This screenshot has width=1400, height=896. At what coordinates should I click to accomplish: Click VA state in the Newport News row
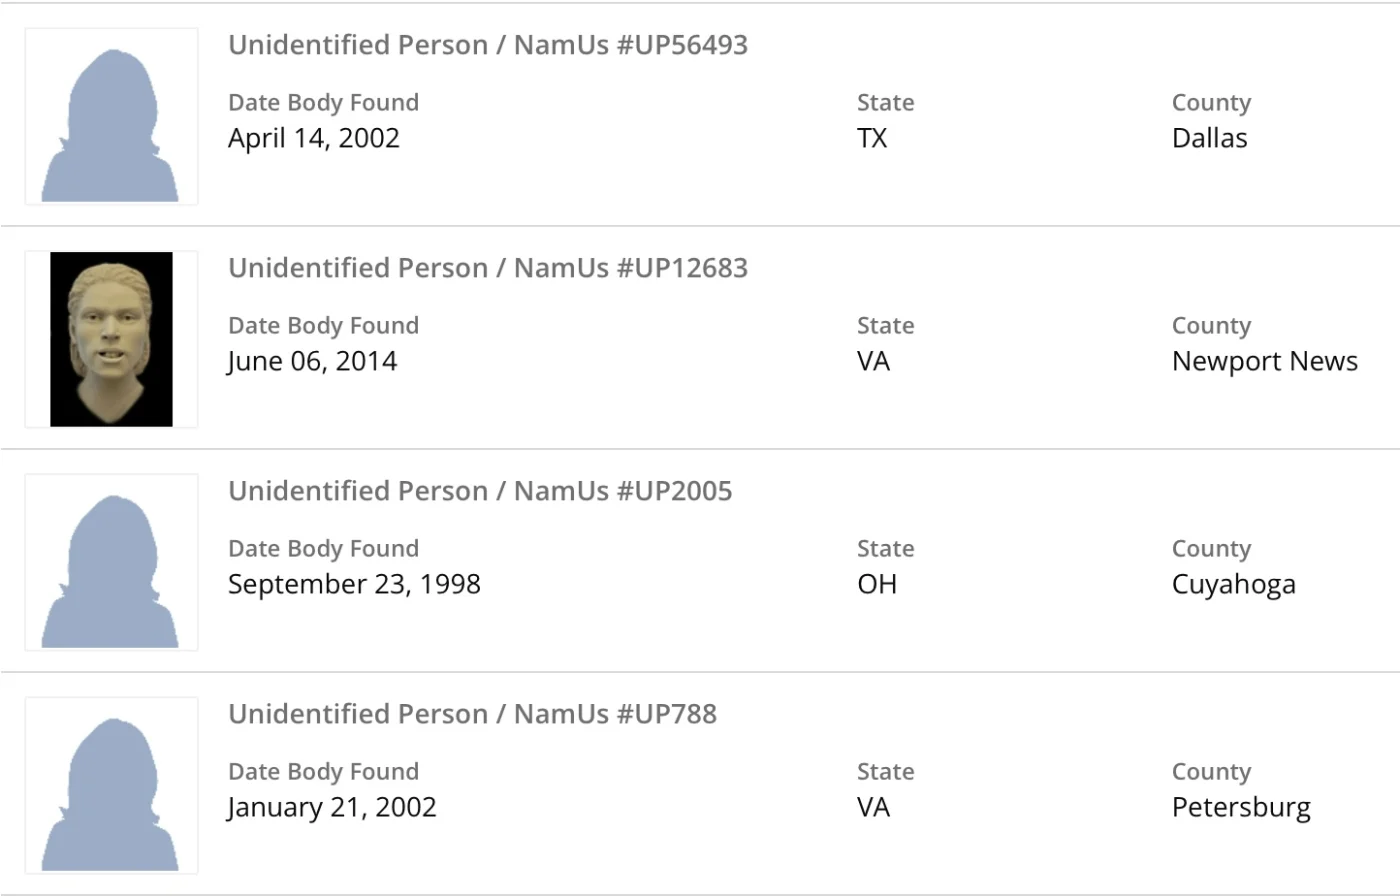[873, 361]
